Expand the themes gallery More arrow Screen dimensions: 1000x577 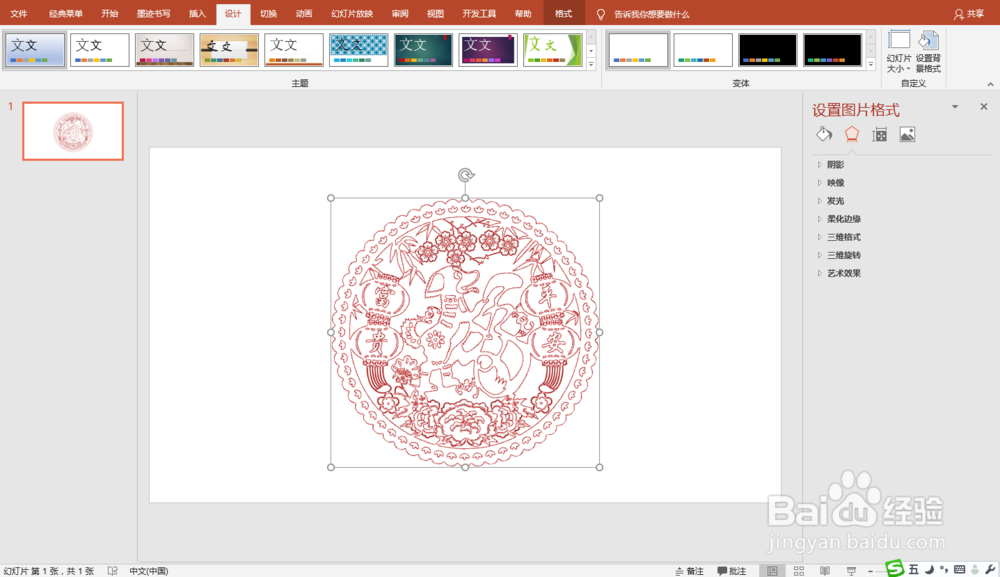[x=591, y=64]
